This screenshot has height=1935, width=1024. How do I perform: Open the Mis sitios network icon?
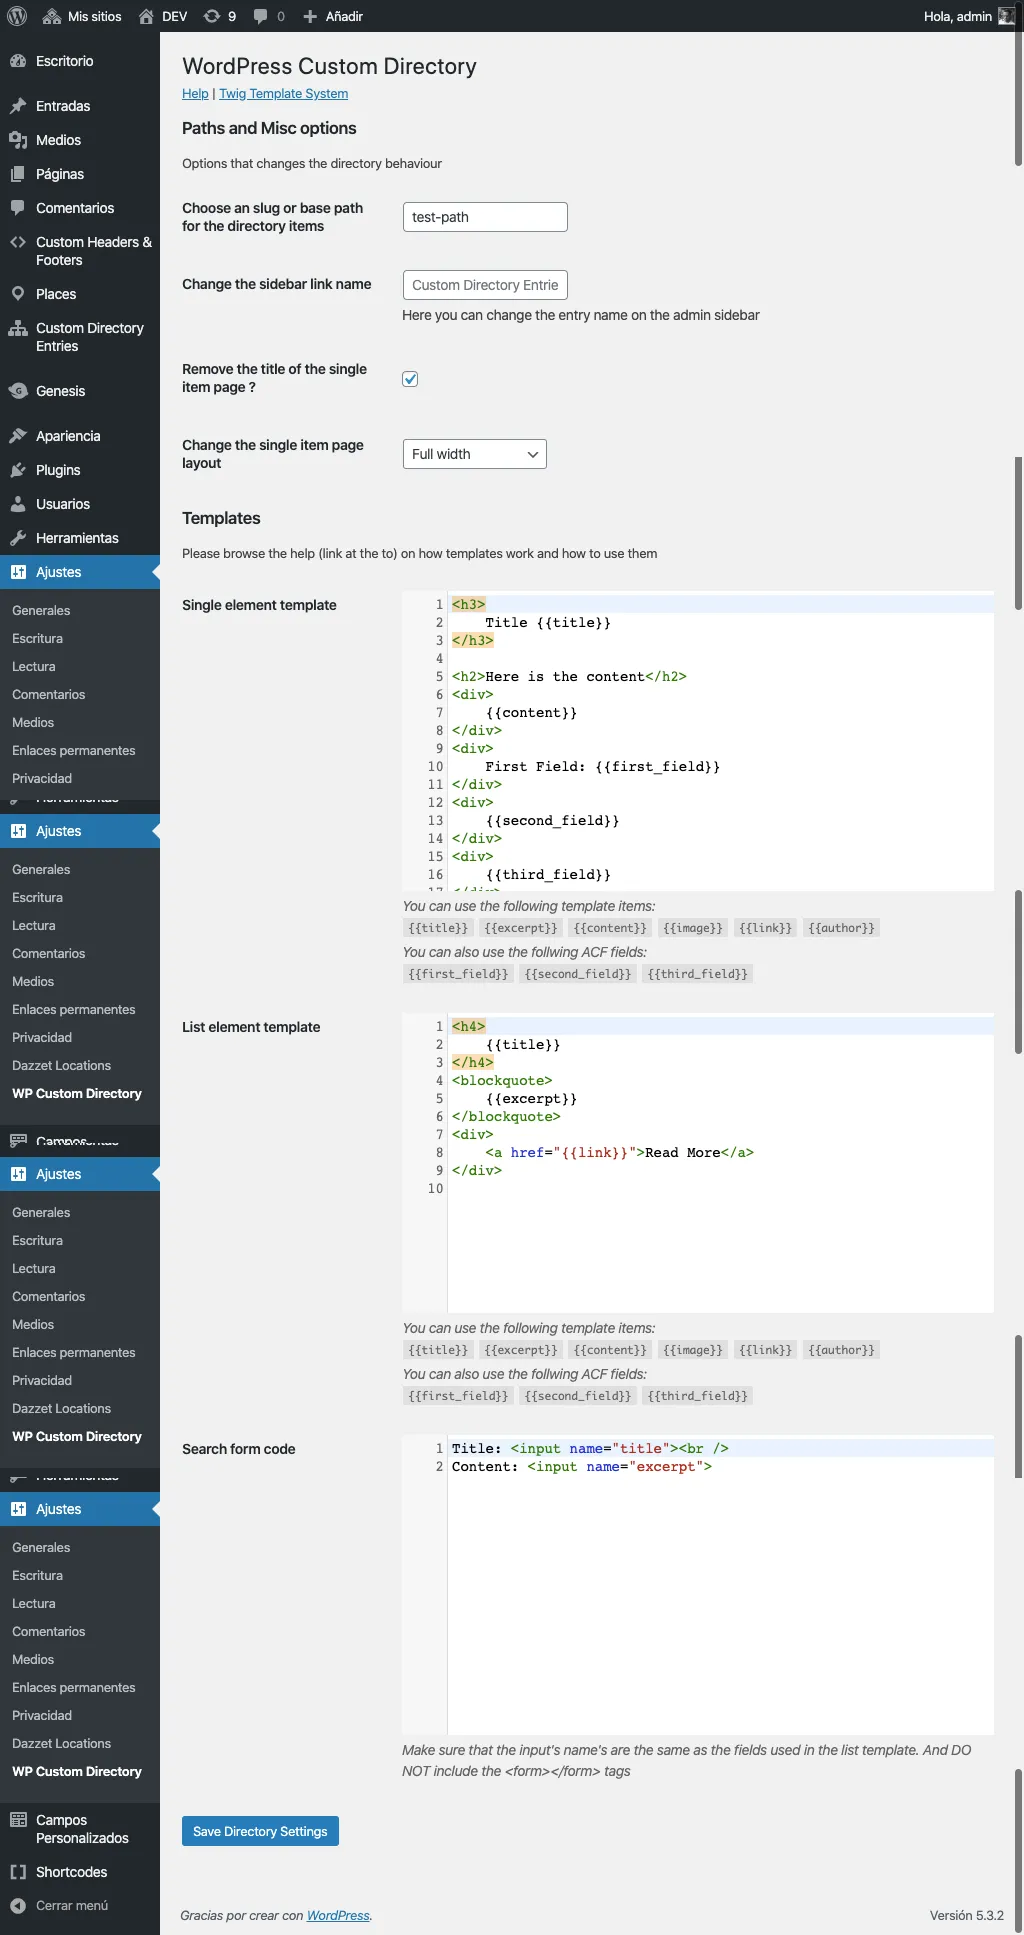(x=52, y=16)
